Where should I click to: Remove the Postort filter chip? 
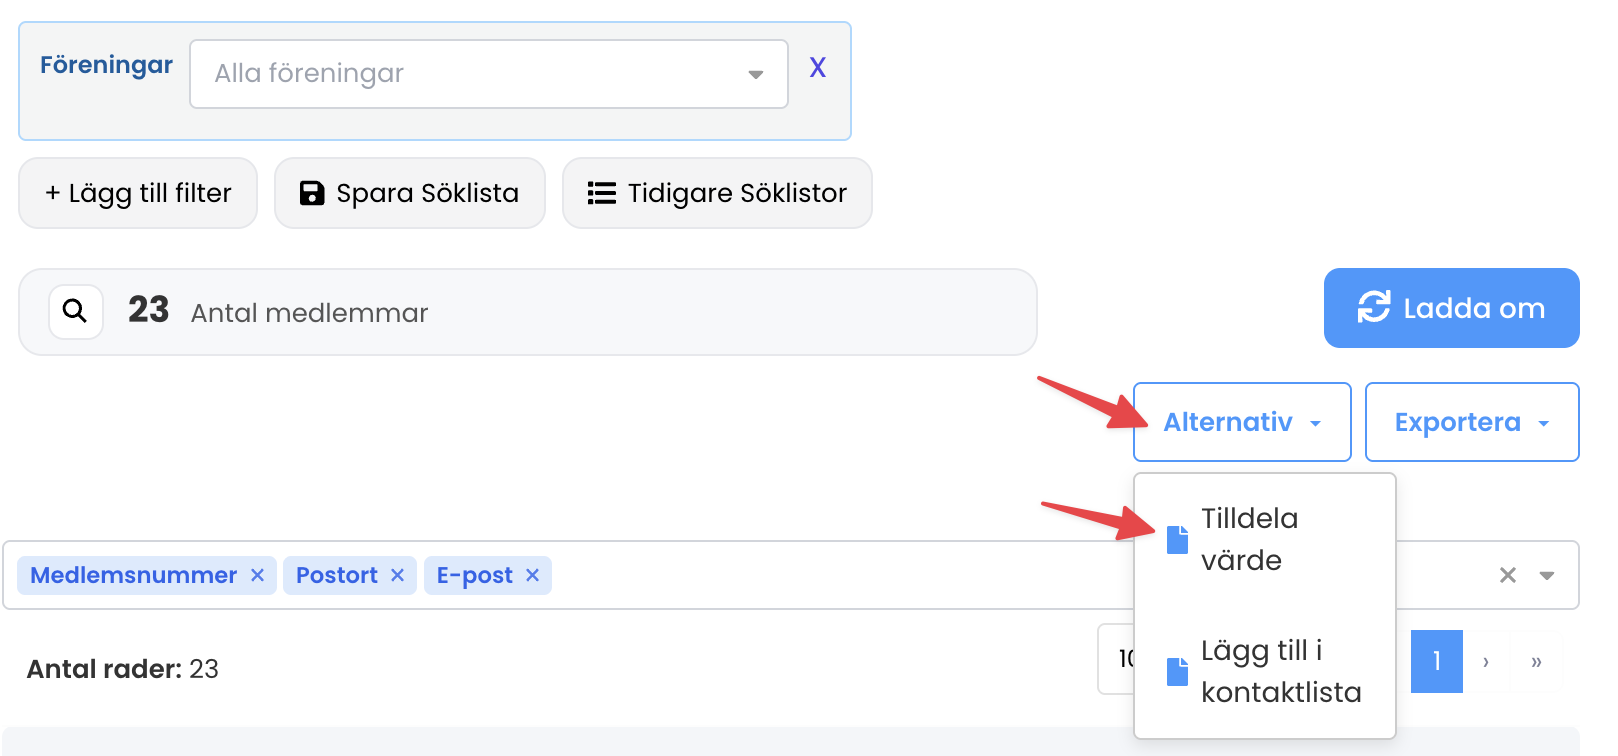tap(397, 575)
